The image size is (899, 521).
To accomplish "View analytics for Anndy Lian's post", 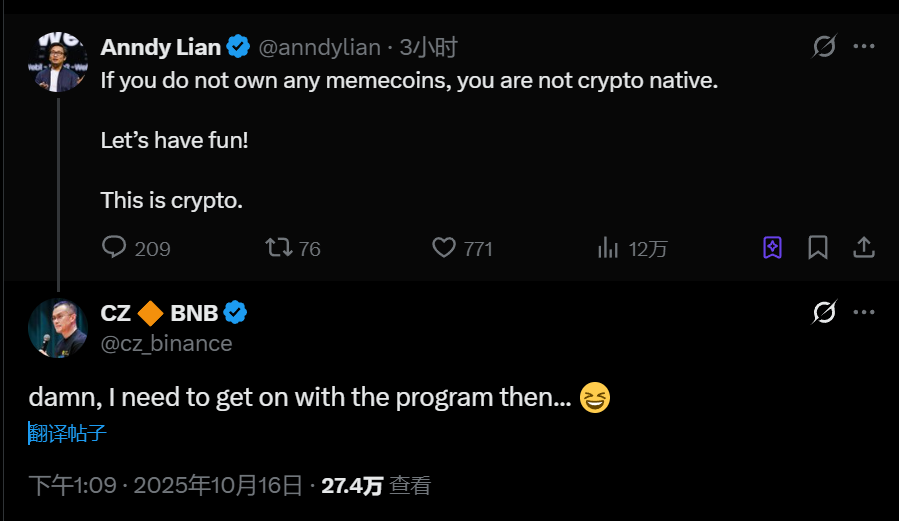I will [x=607, y=247].
